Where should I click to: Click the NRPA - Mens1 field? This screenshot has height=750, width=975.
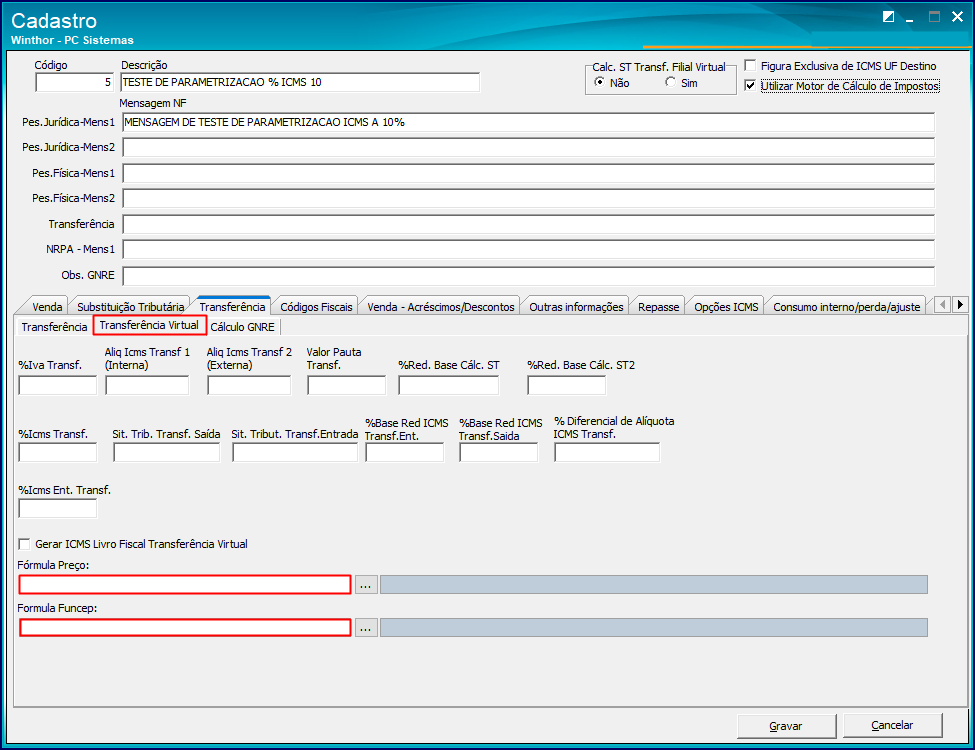(529, 249)
